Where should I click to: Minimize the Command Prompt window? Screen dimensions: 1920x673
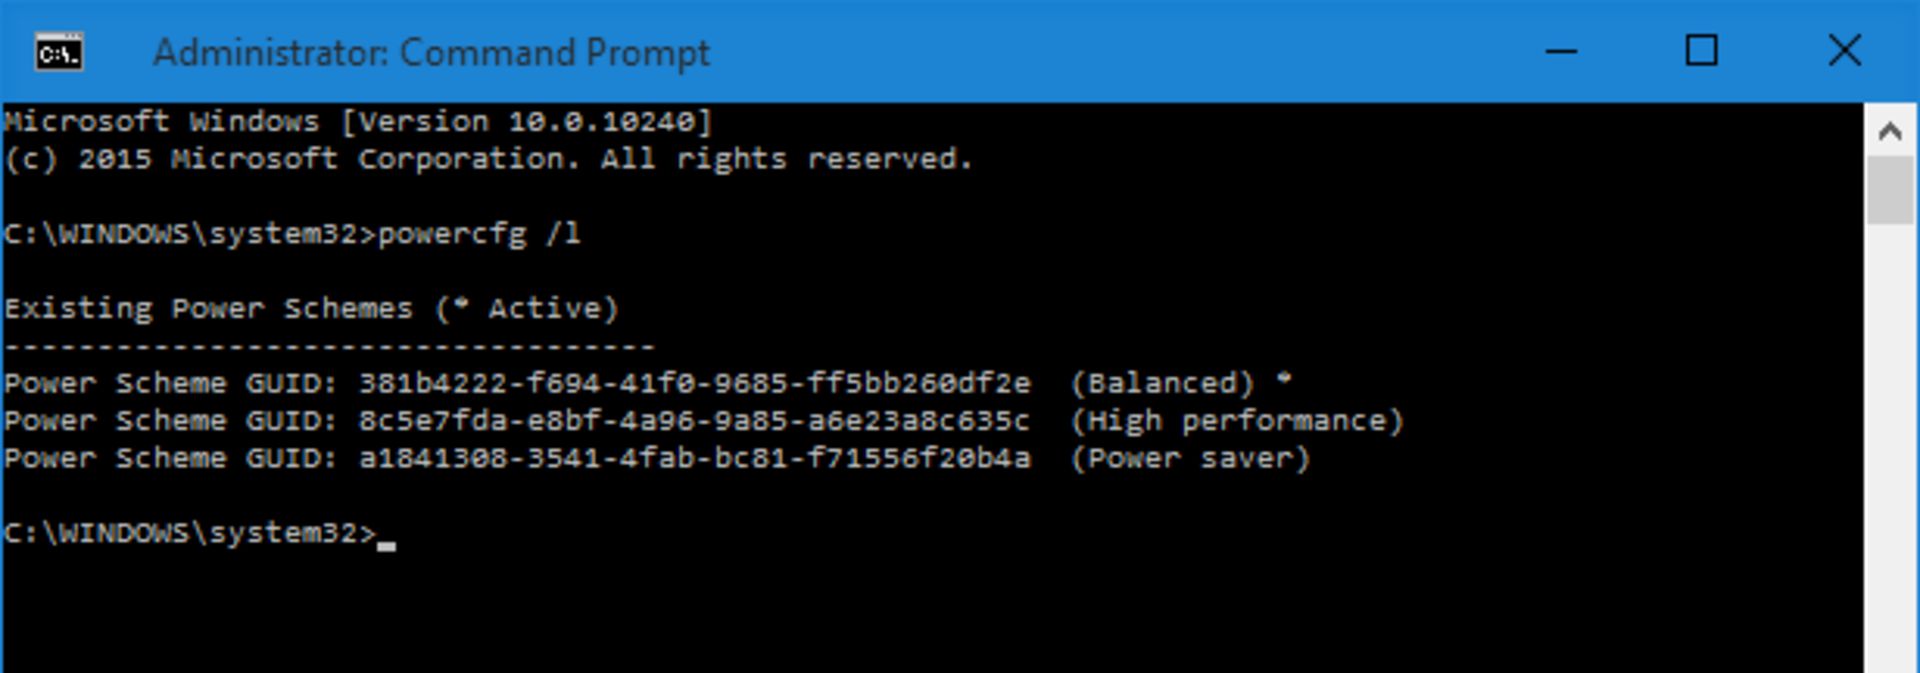[x=1561, y=51]
